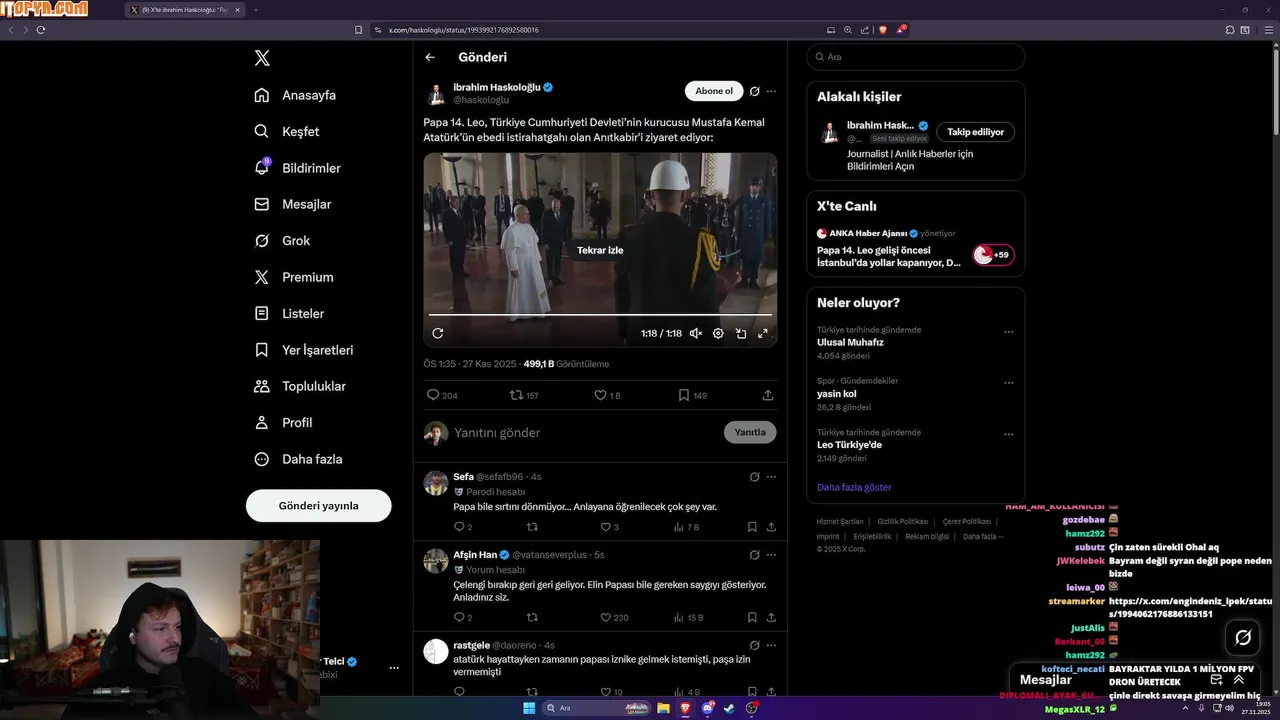Open floating Grok button

pyautogui.click(x=1243, y=637)
